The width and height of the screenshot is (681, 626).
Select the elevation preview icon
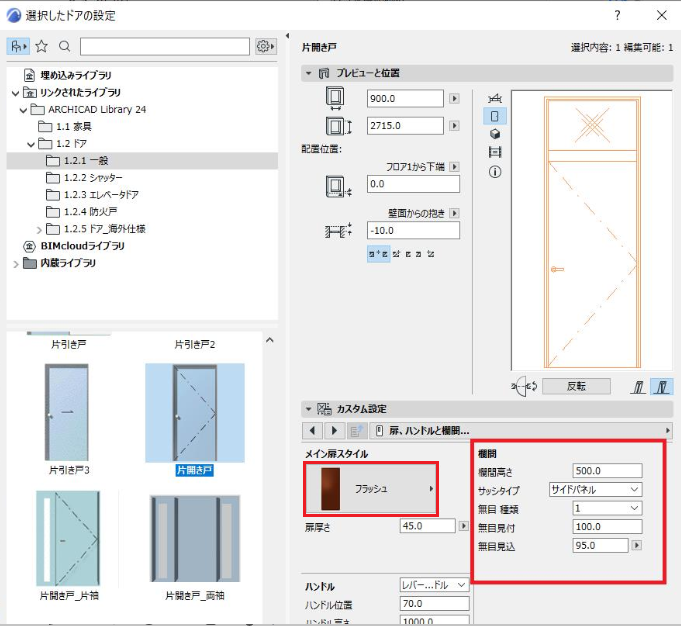(x=495, y=116)
